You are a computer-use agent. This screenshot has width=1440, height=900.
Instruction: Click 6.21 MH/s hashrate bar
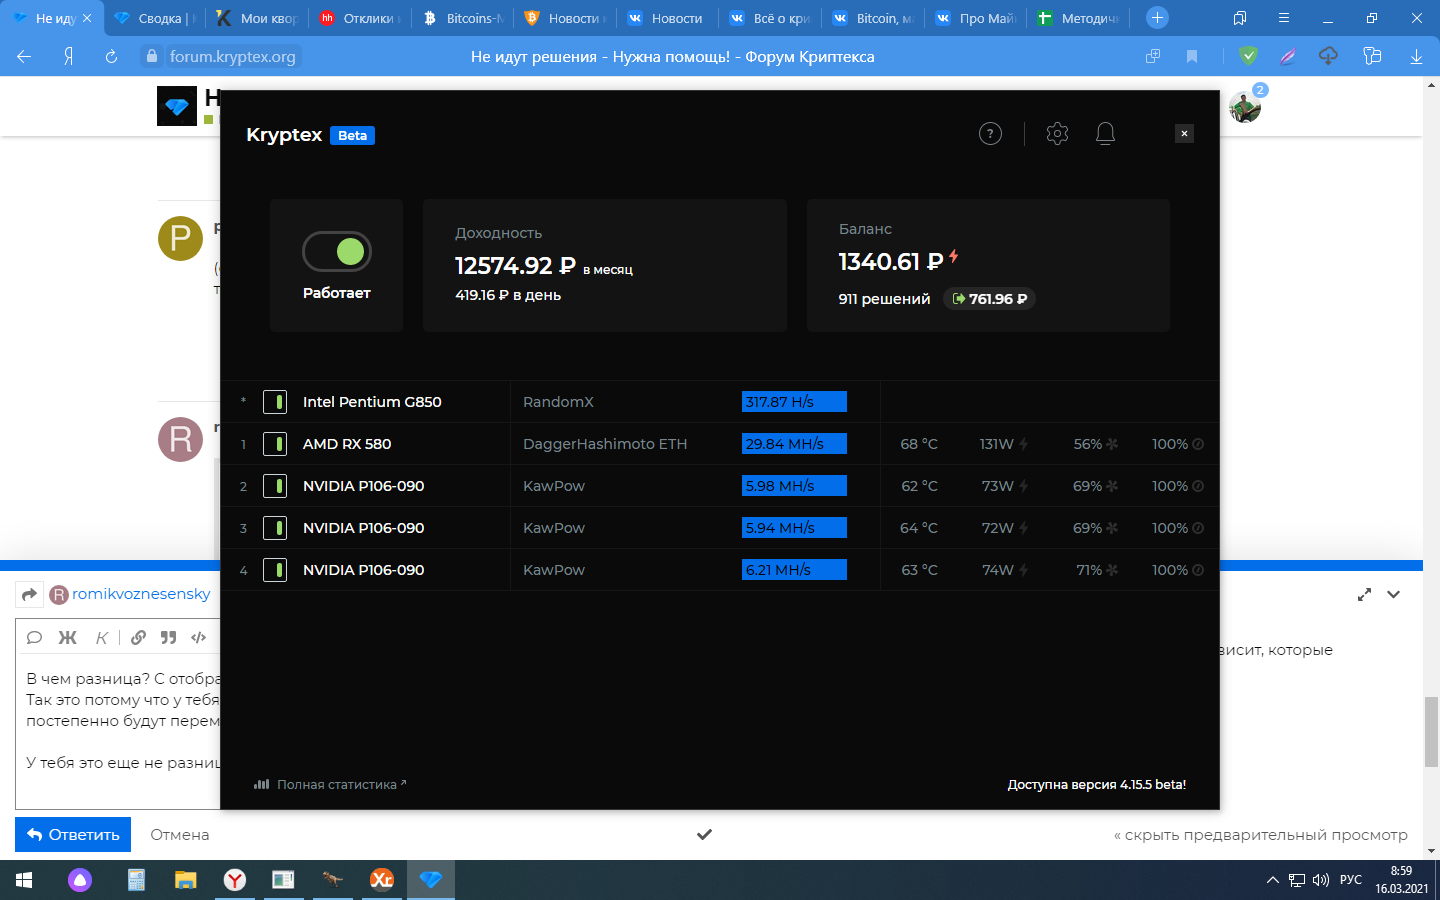pyautogui.click(x=794, y=570)
